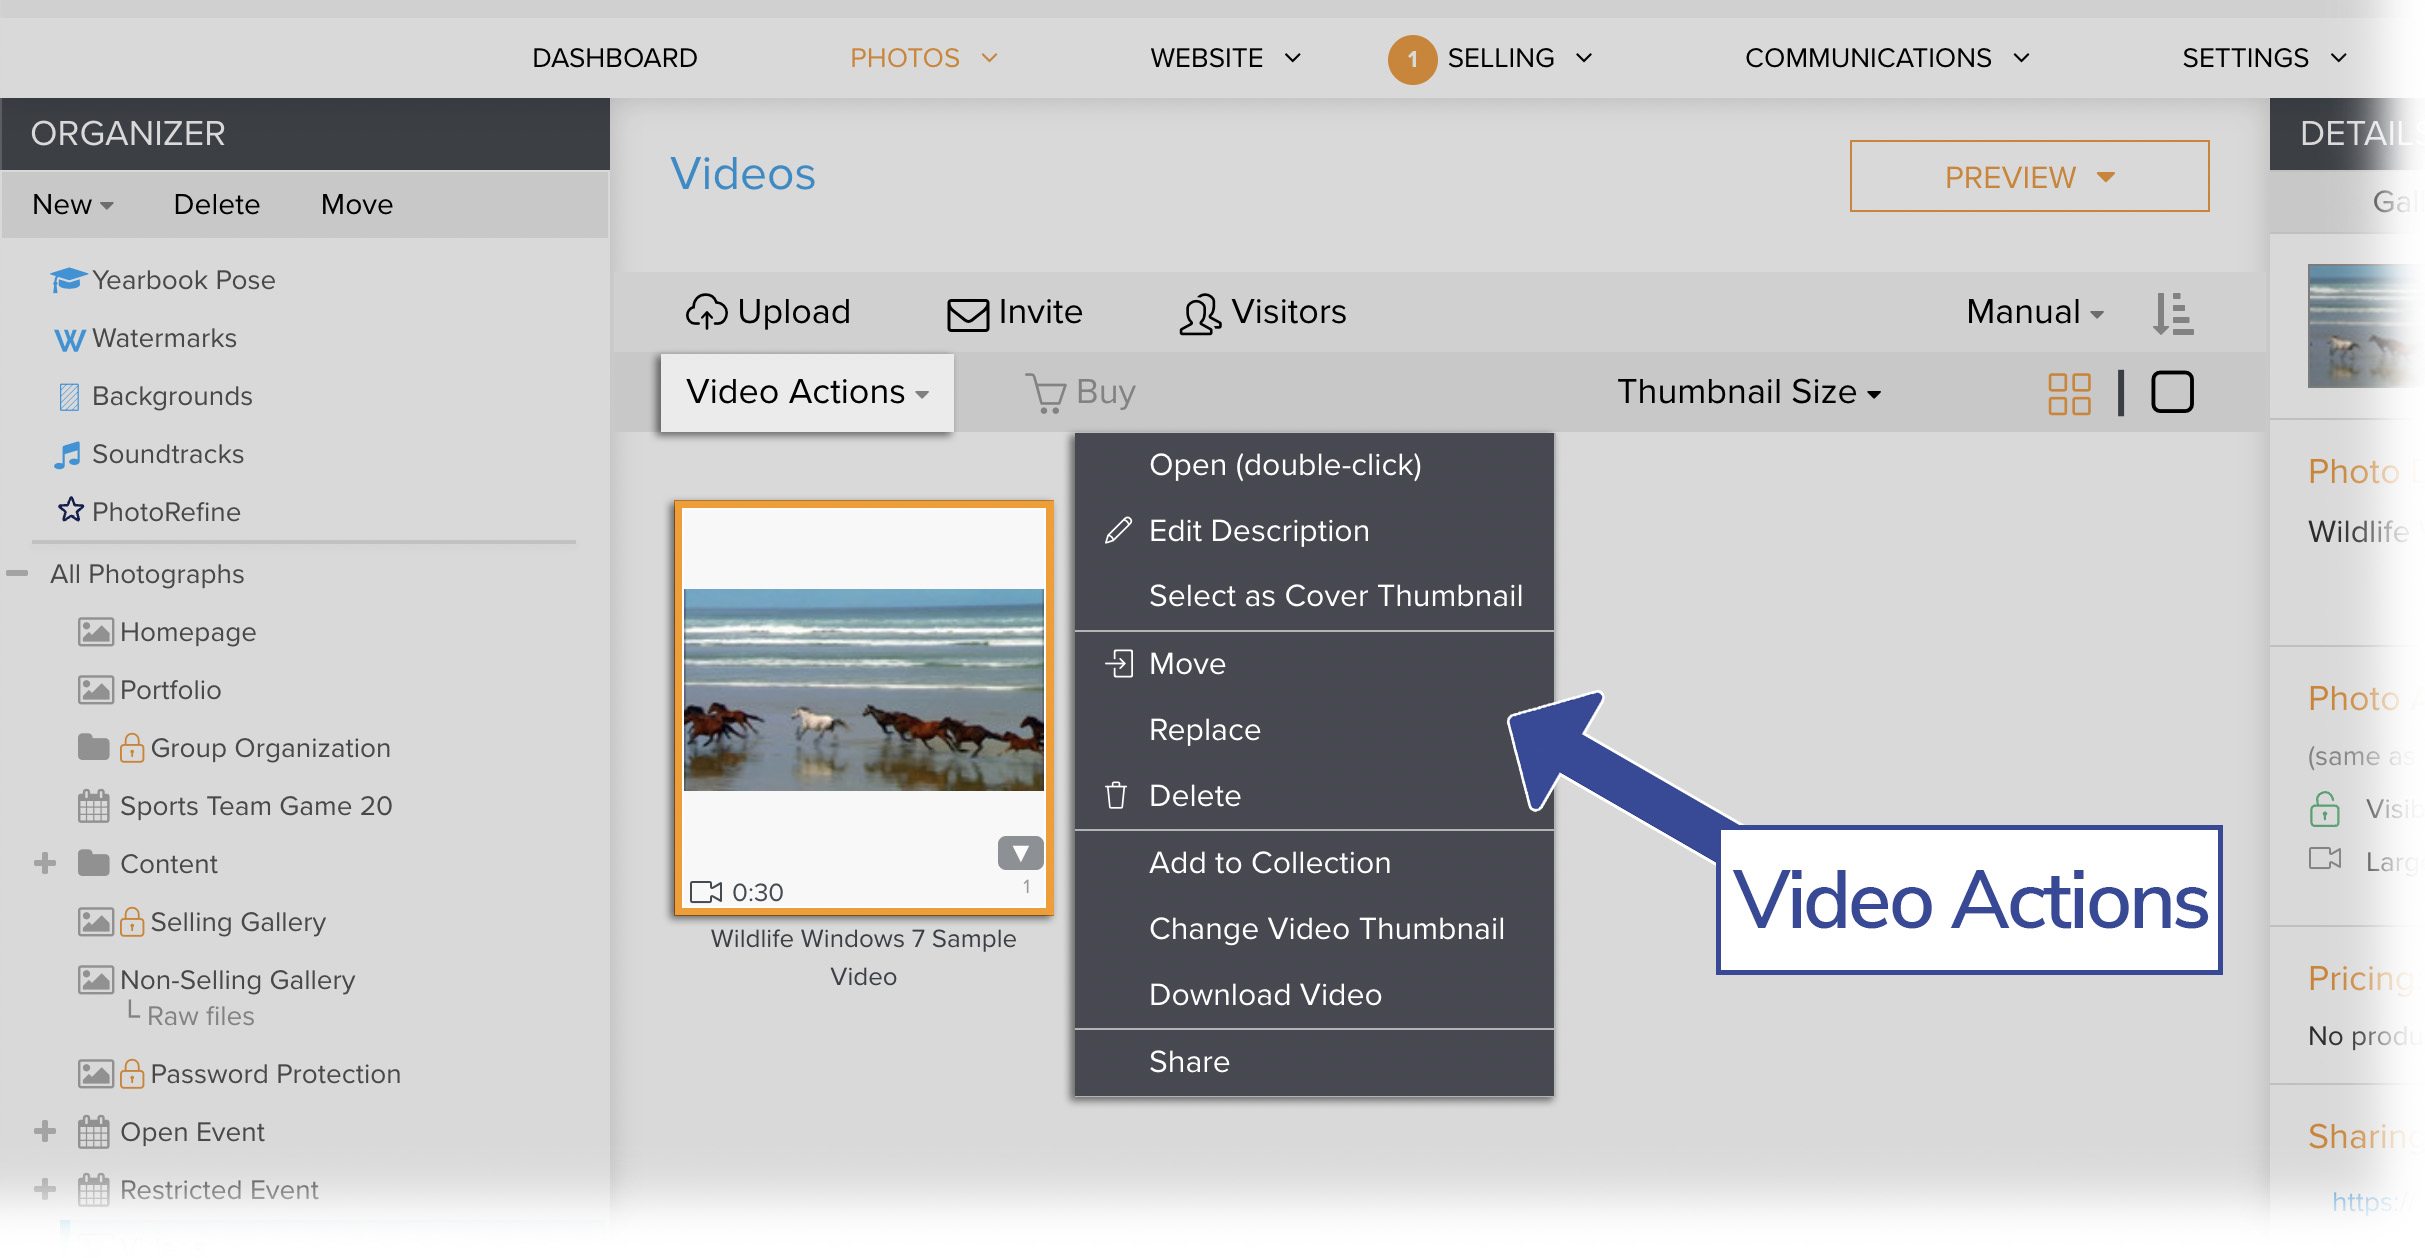
Task: Click Move in the Organizer toolbar
Action: tap(357, 204)
